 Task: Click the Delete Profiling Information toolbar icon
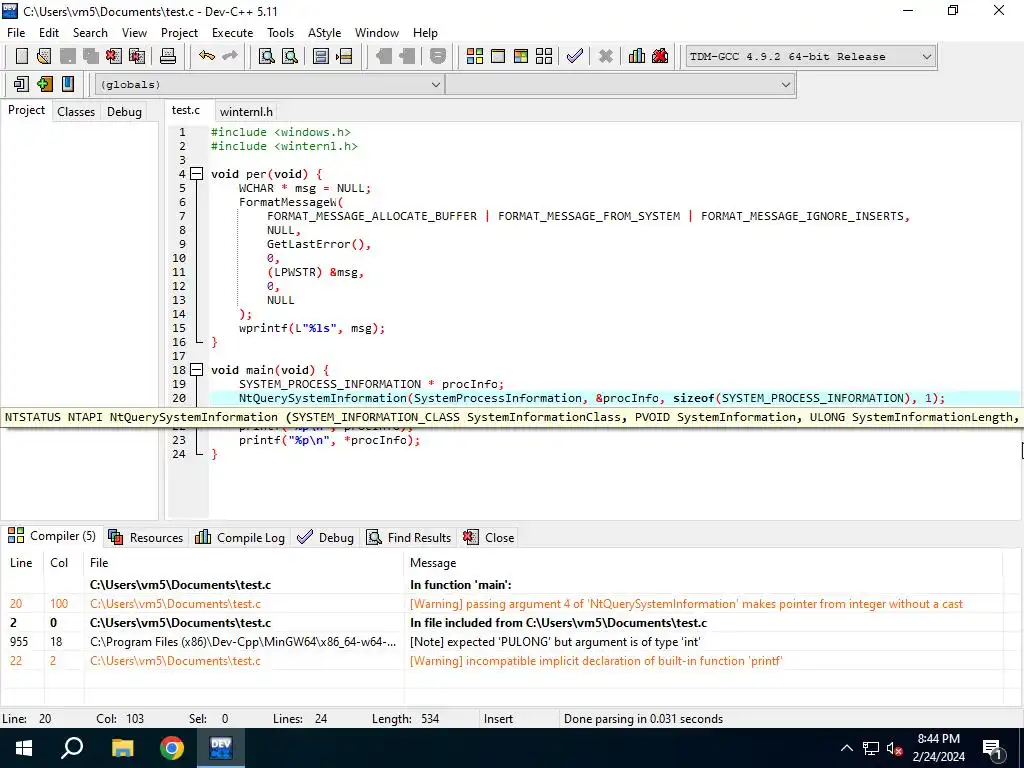[x=660, y=56]
